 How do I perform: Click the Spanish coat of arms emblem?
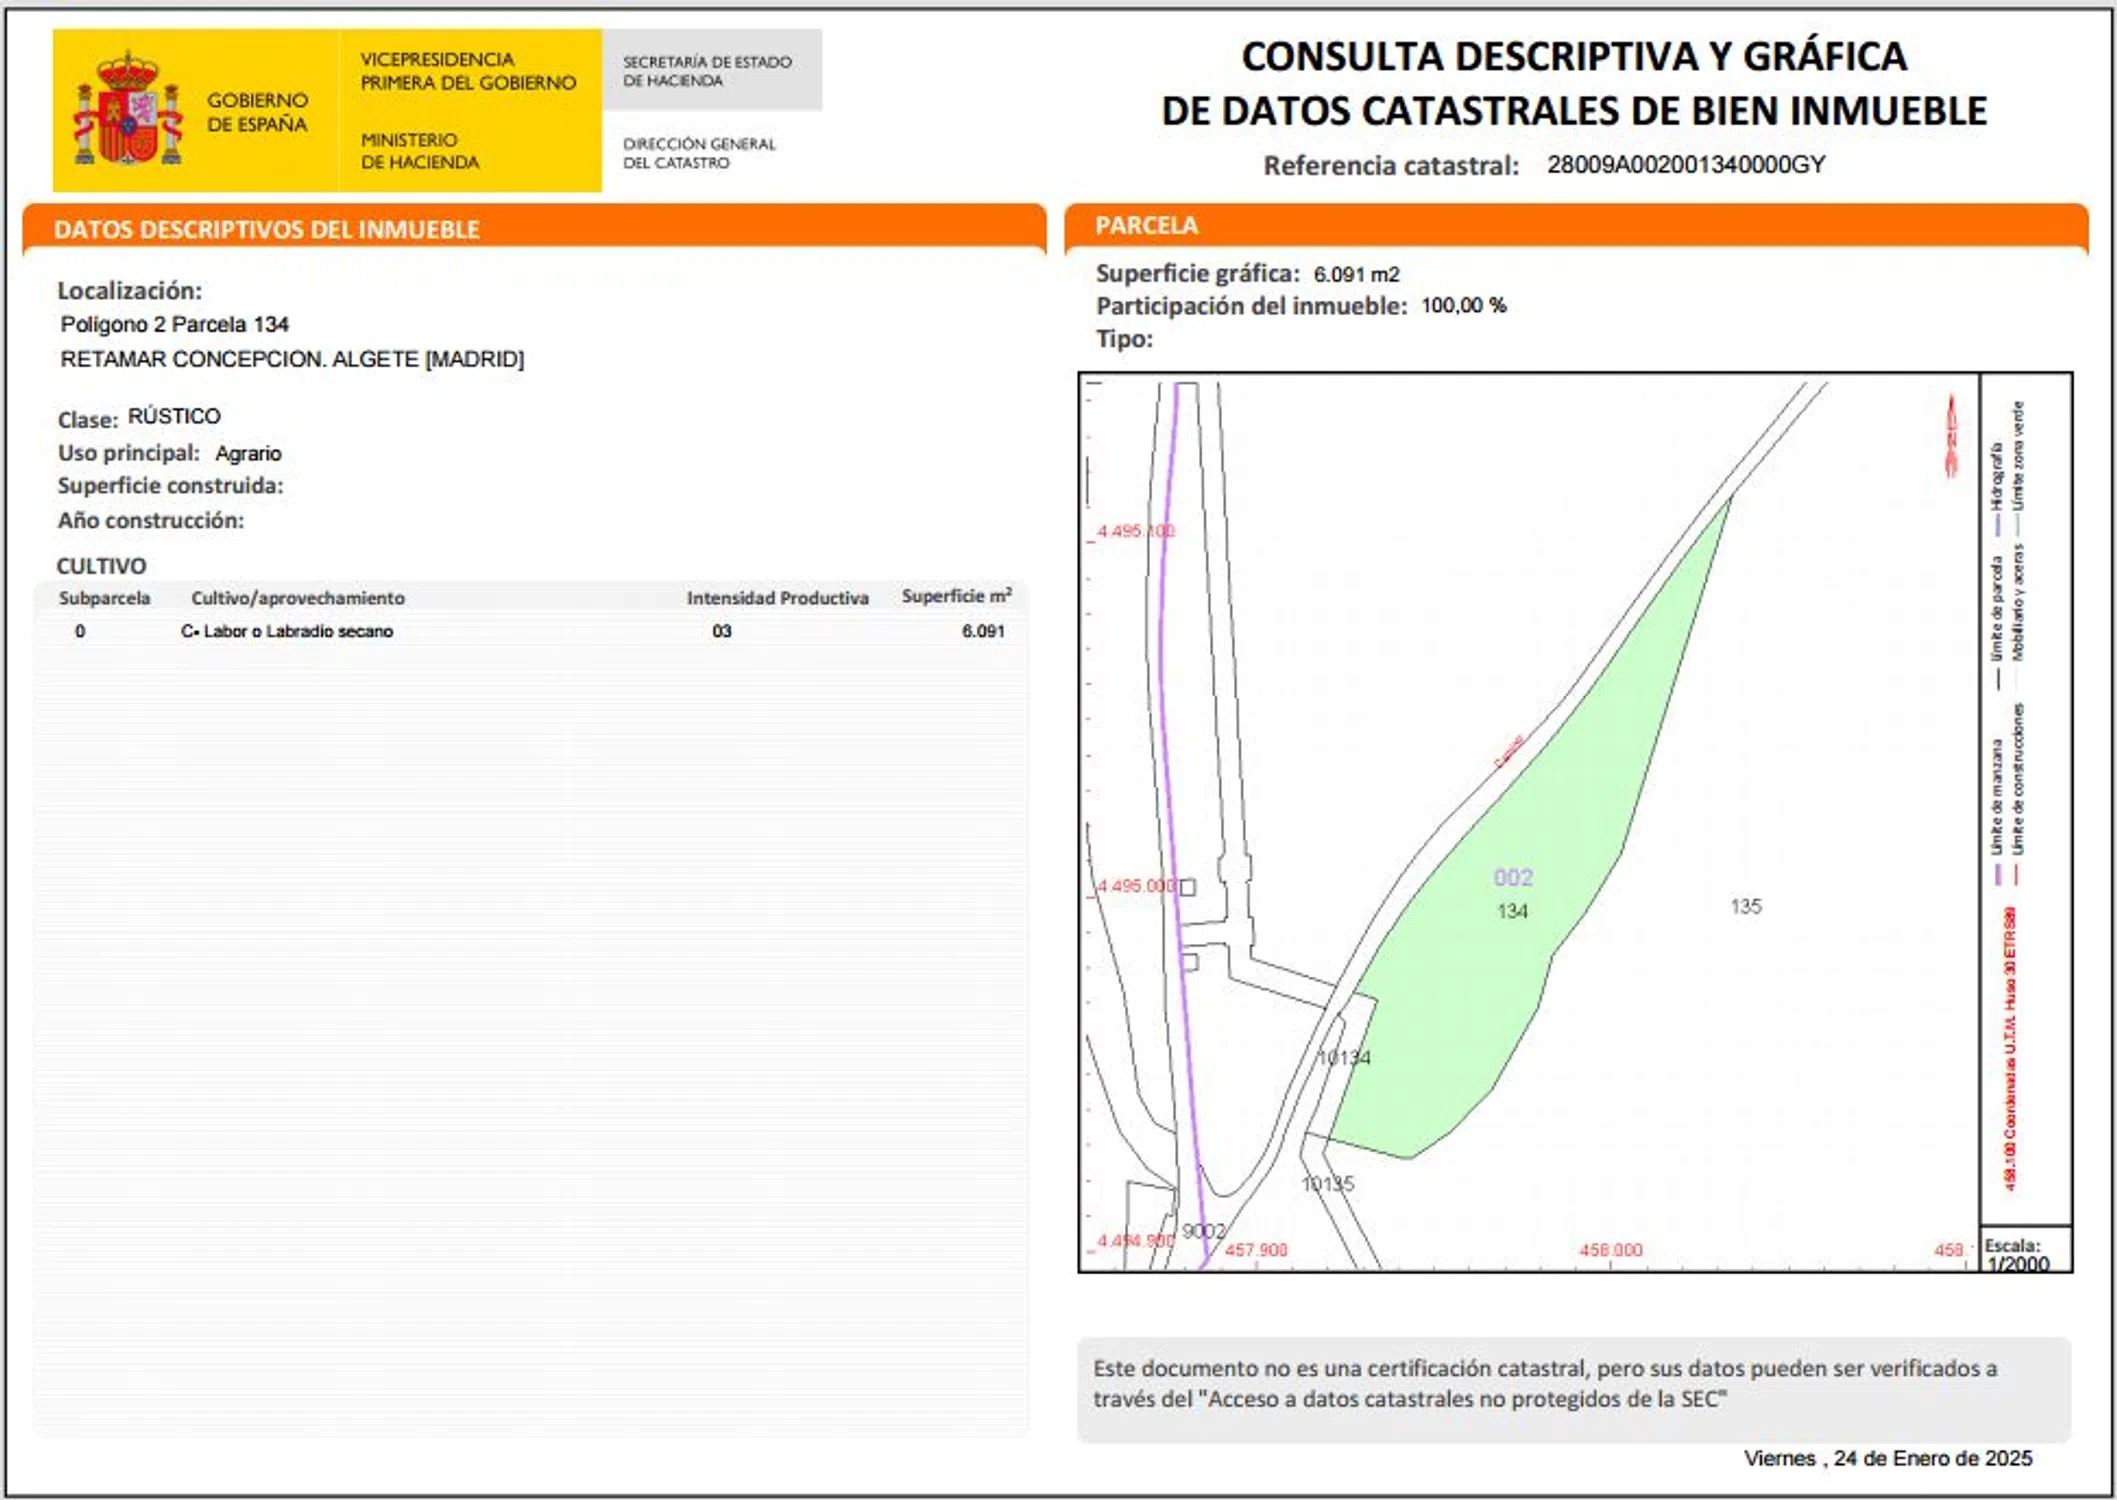(128, 110)
